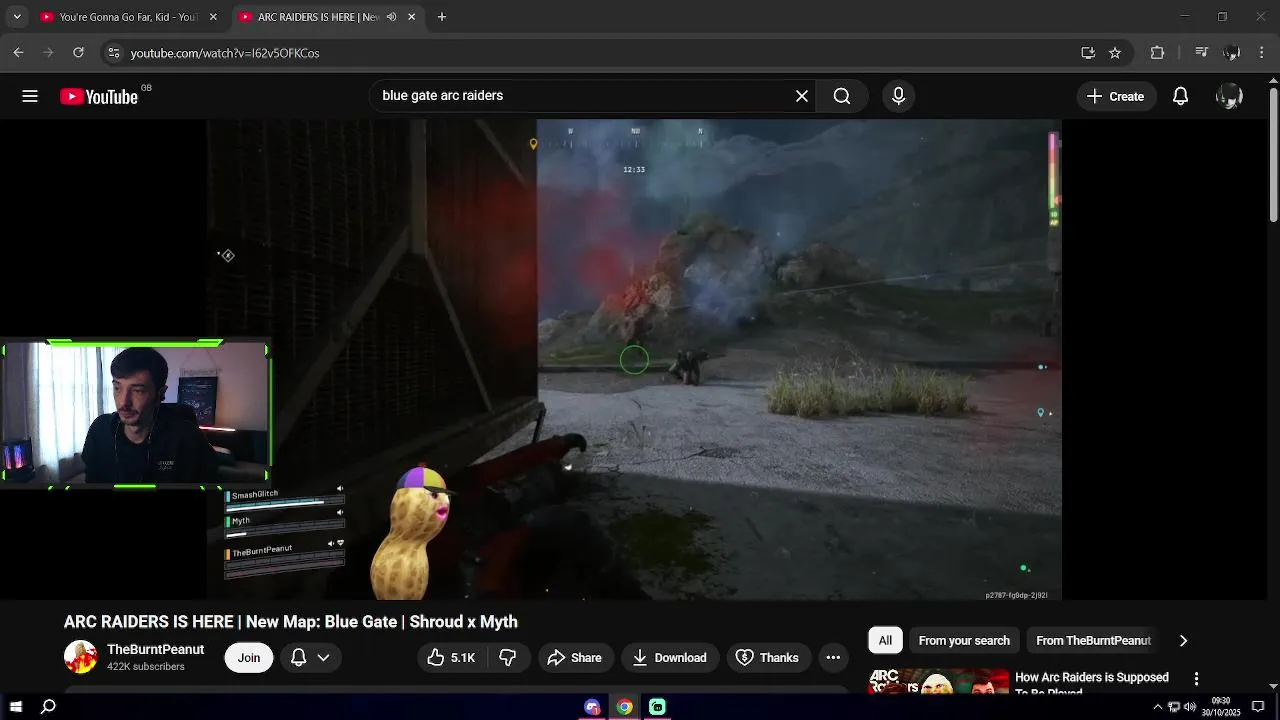Select the From TheBurntPeanut chip
The height and width of the screenshot is (720, 1280).
[1093, 641]
